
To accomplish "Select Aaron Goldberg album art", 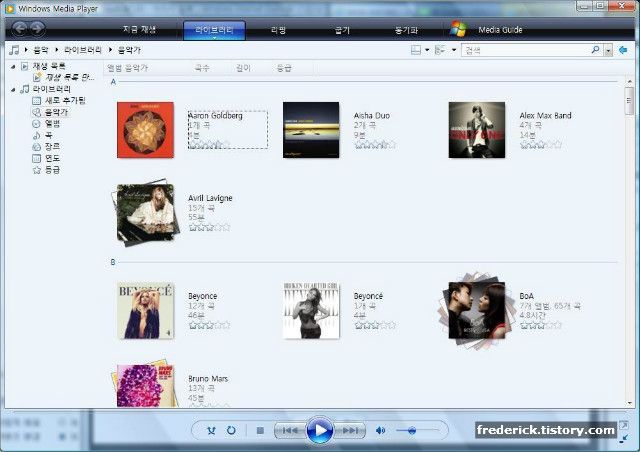I will [x=145, y=130].
